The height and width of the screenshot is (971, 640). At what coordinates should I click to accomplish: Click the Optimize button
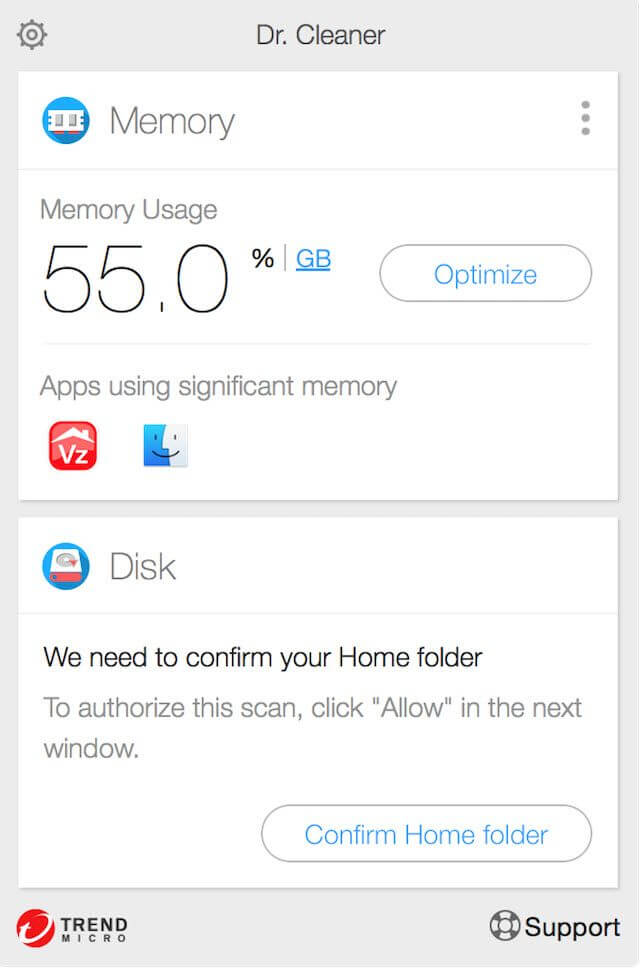[x=486, y=273]
